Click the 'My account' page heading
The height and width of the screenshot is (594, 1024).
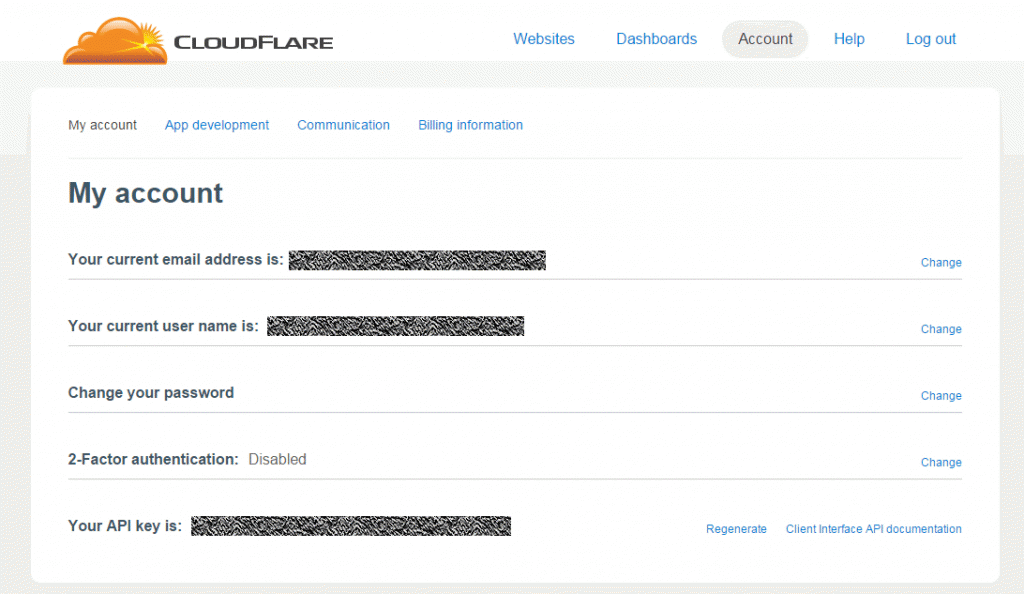pyautogui.click(x=145, y=194)
